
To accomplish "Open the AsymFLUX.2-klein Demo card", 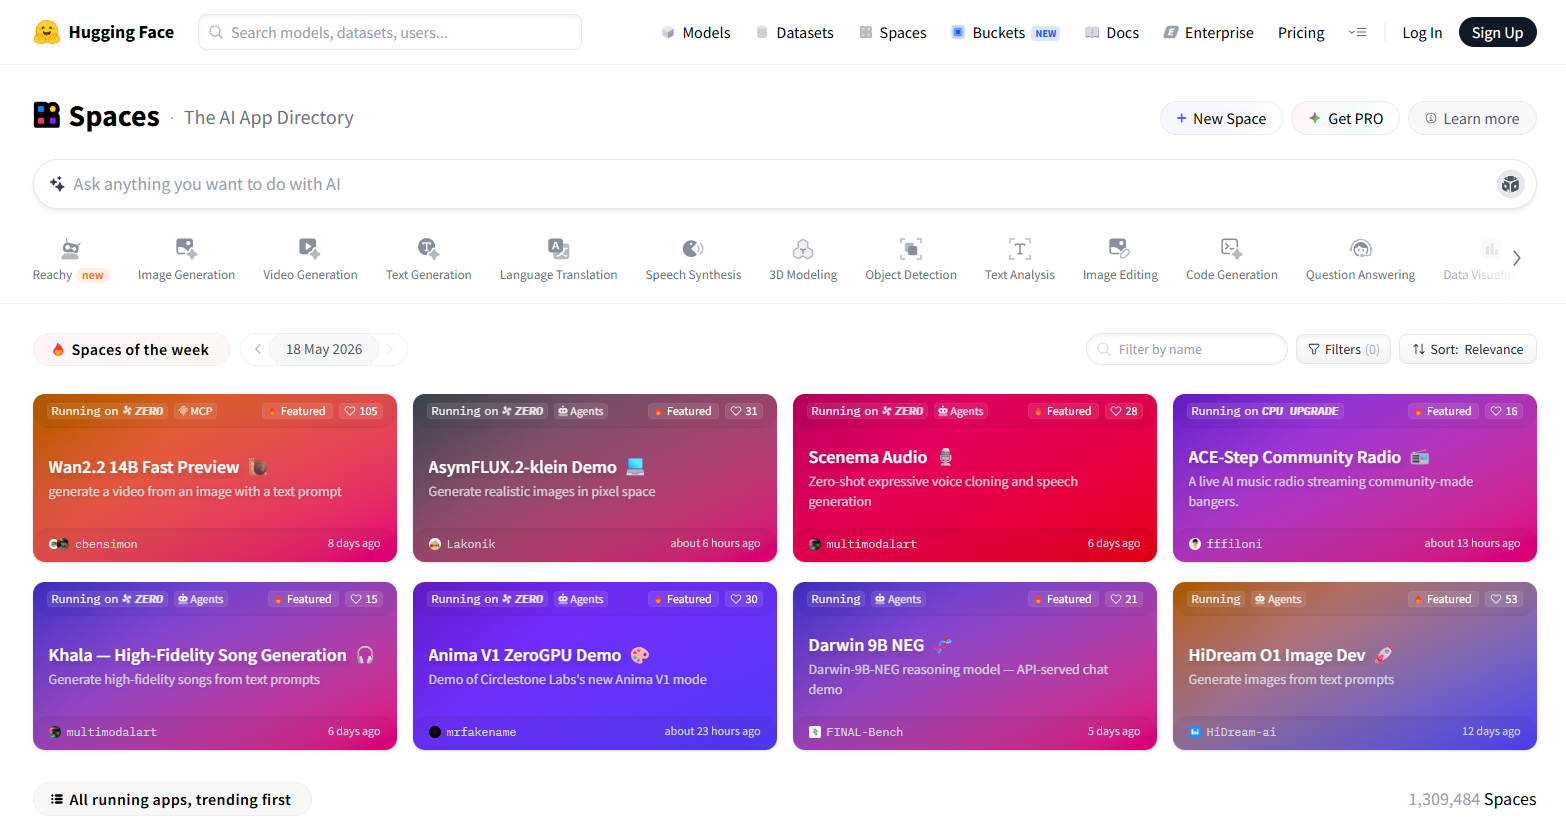I will (595, 478).
